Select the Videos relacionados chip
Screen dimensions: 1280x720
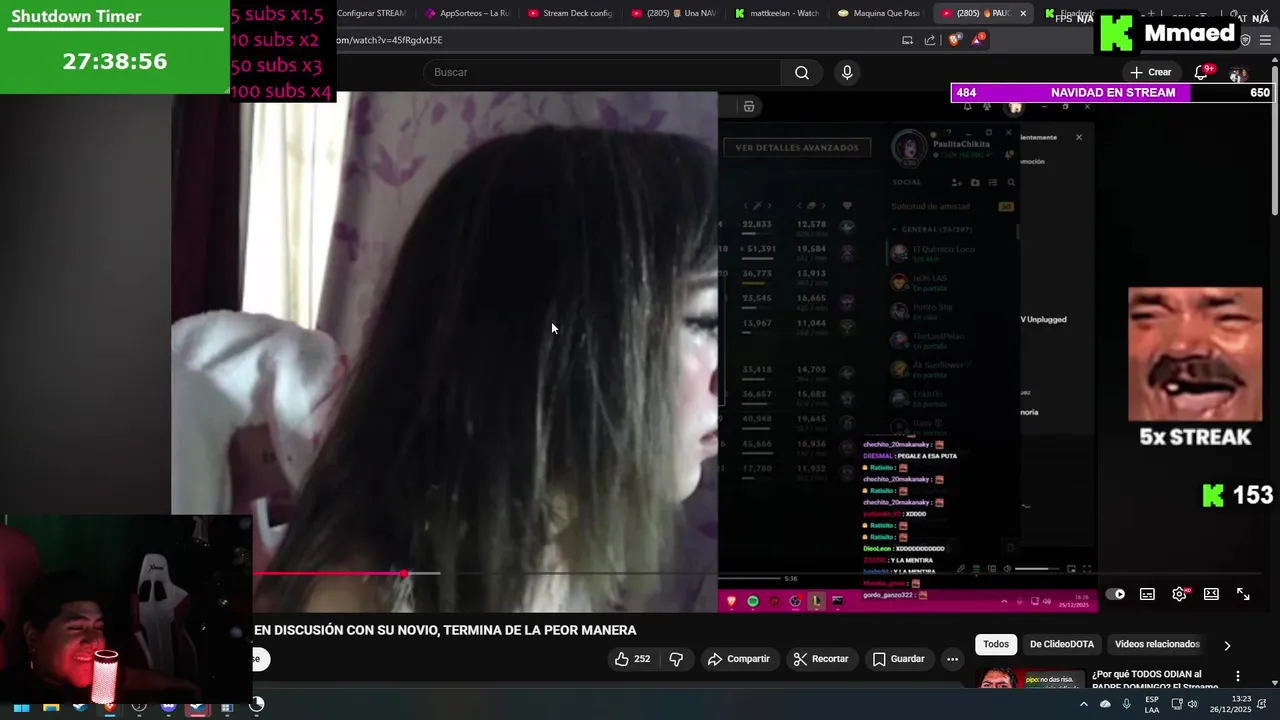click(1157, 644)
